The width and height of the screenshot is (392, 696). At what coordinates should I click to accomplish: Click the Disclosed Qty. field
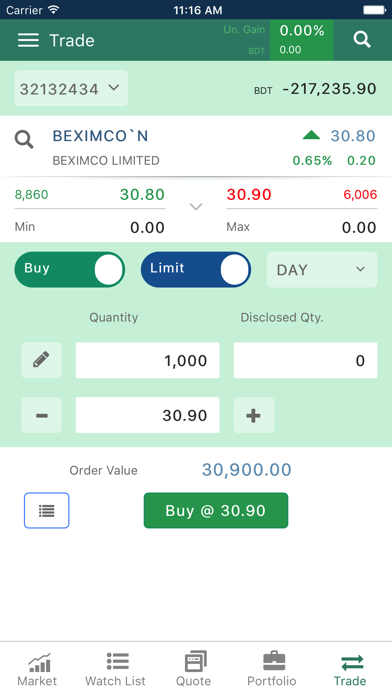click(x=305, y=360)
